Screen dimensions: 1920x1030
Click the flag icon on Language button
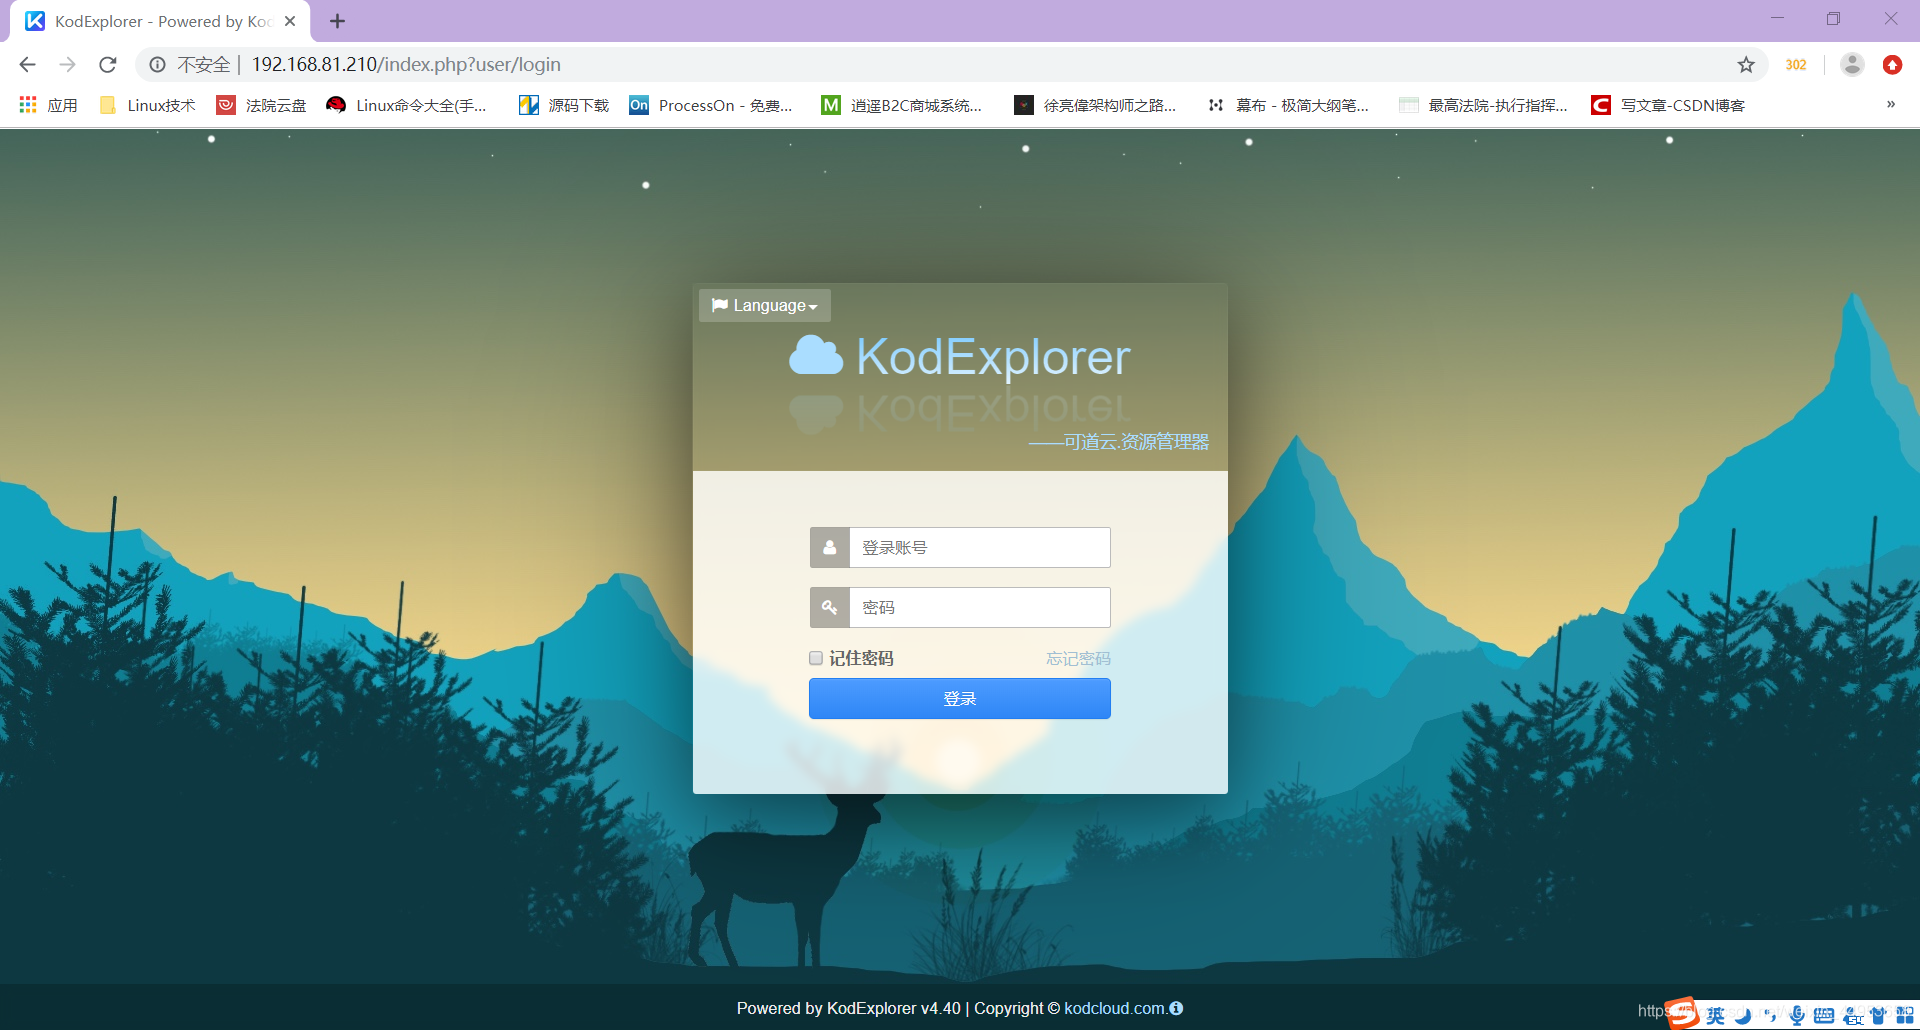720,305
